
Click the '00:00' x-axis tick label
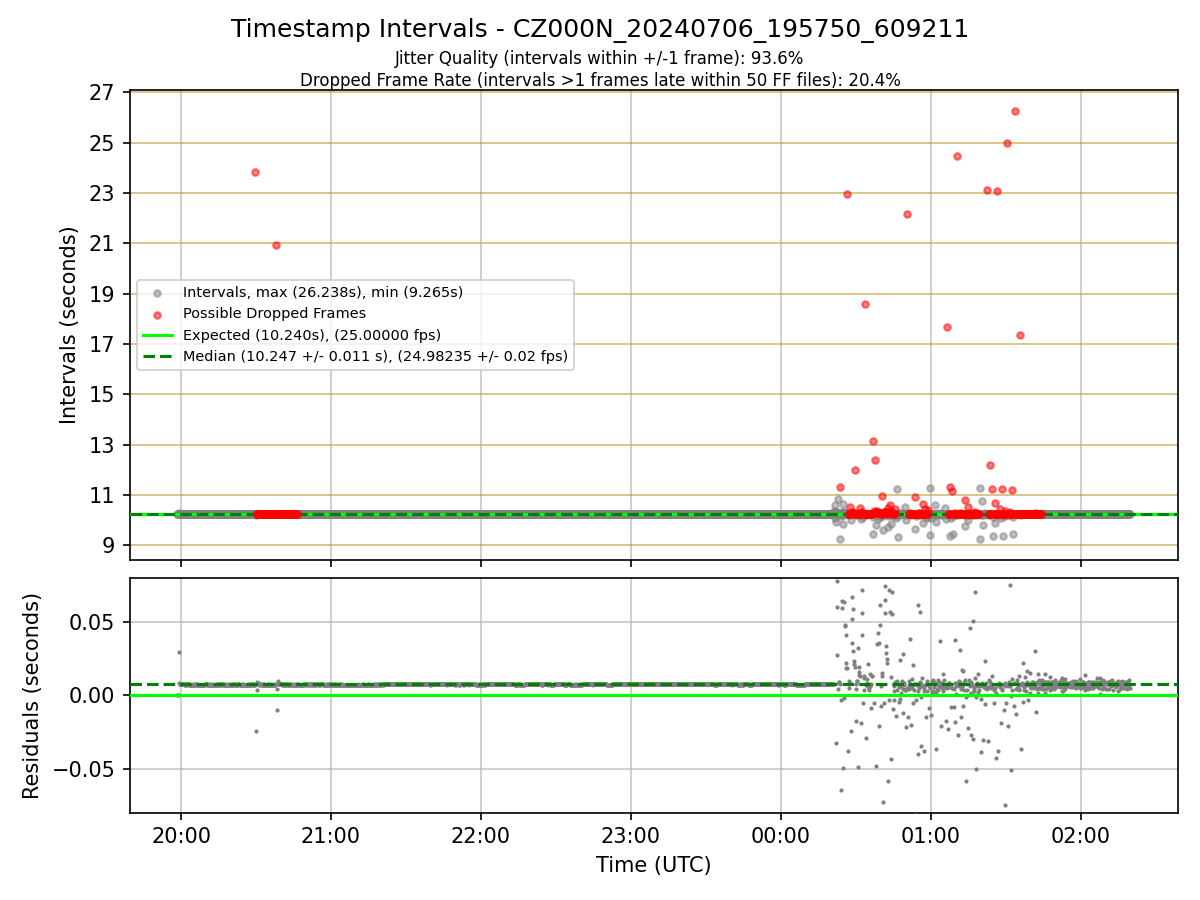pyautogui.click(x=781, y=835)
